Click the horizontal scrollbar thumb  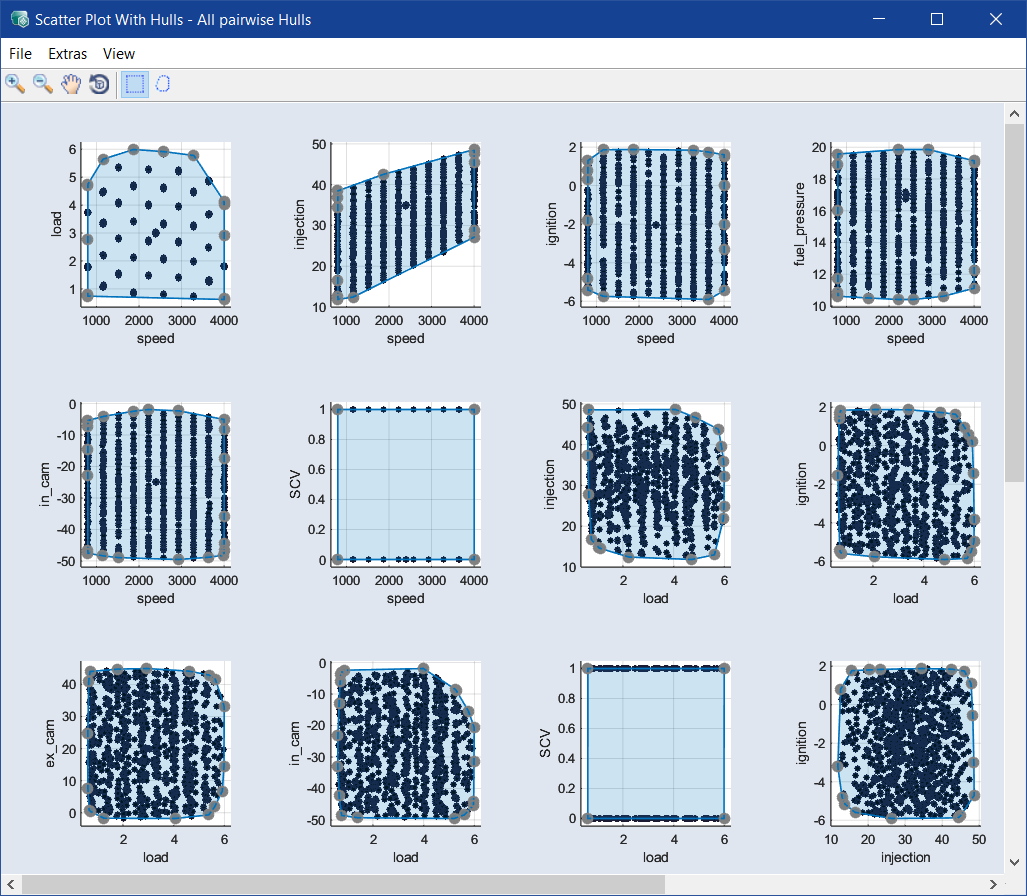500,885
